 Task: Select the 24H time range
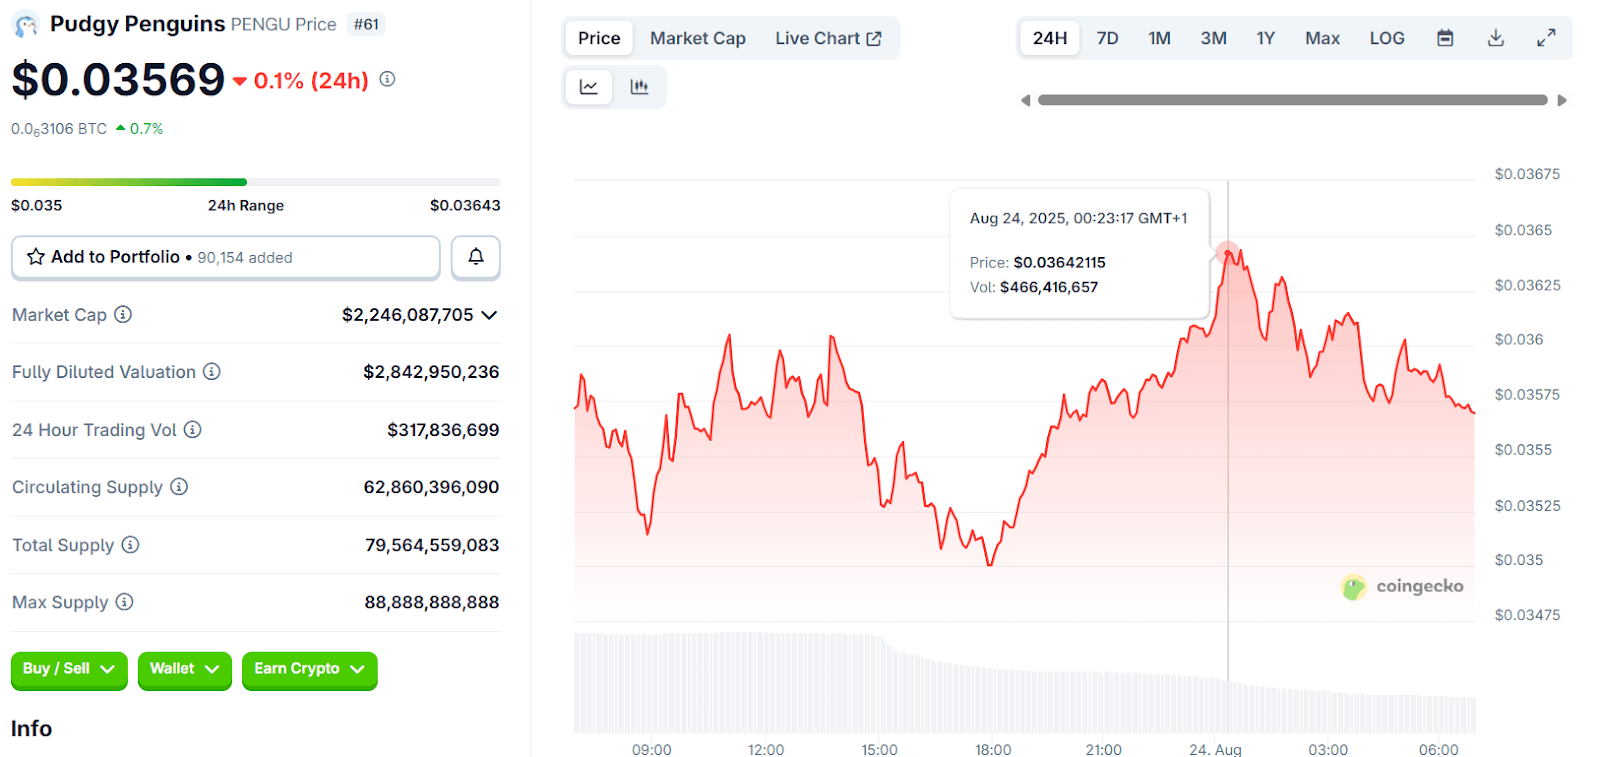tap(1050, 38)
